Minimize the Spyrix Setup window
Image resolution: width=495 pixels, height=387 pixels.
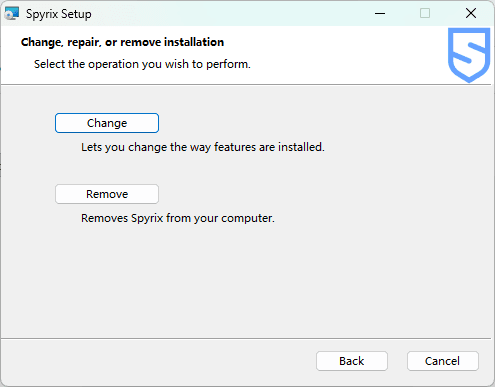tap(380, 13)
